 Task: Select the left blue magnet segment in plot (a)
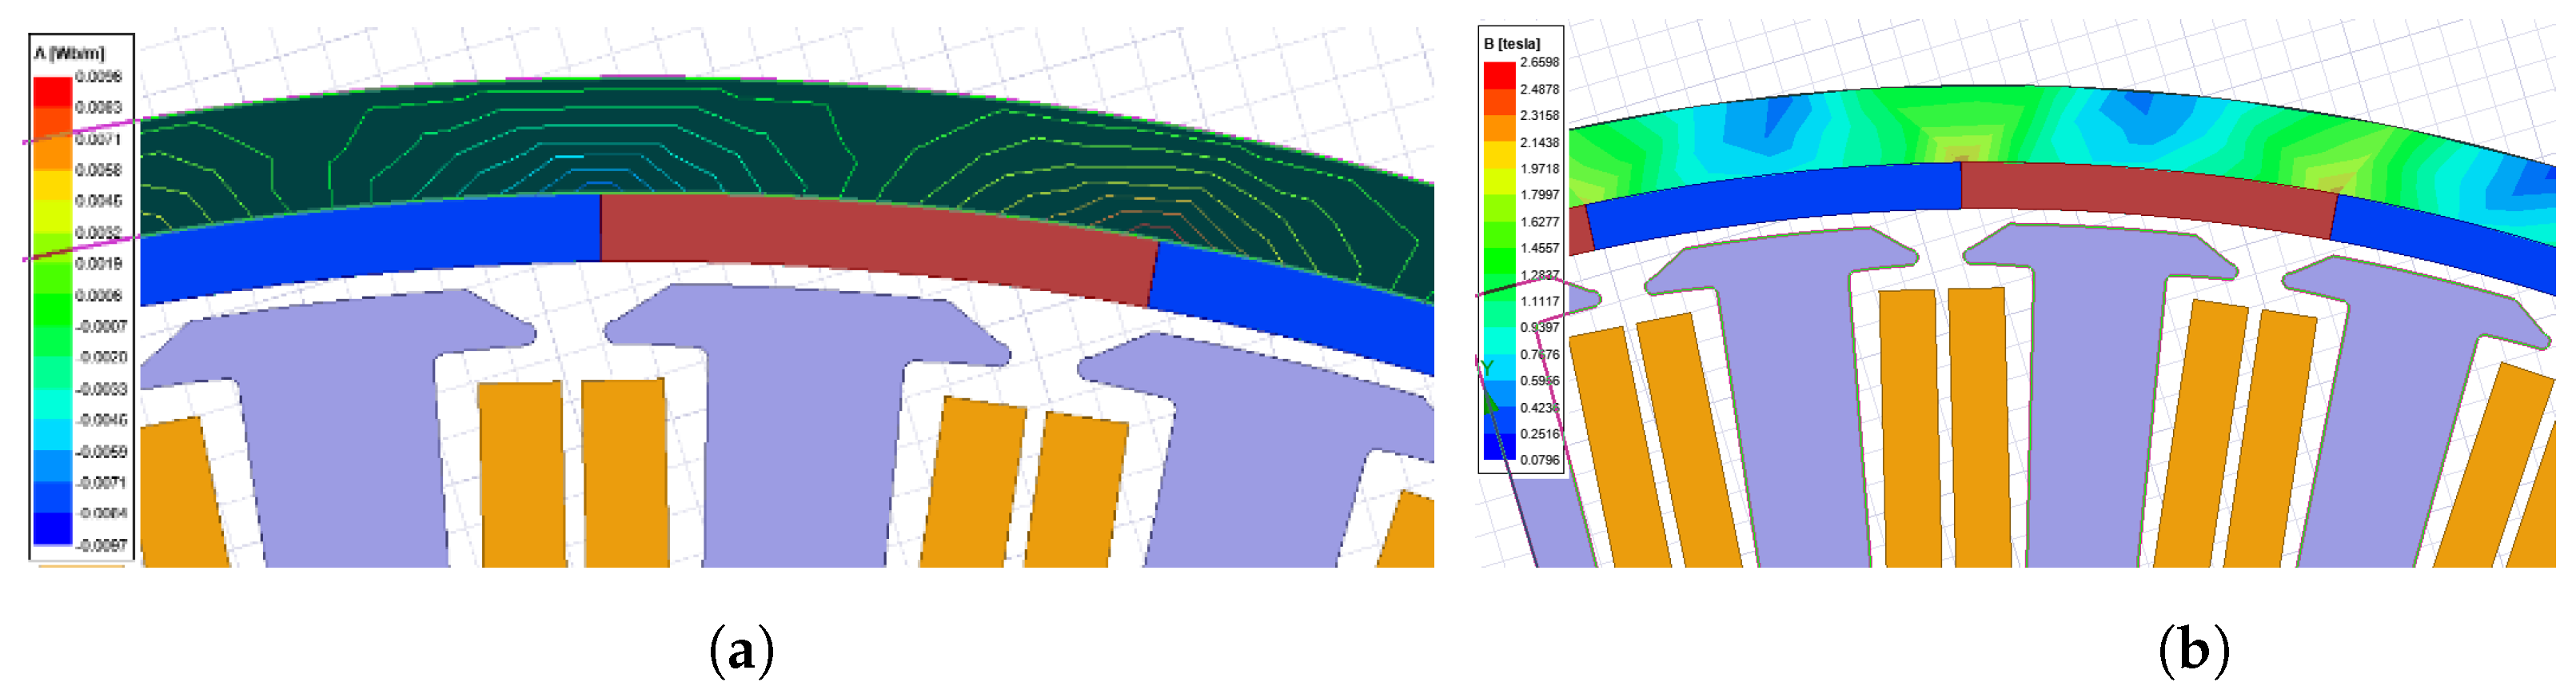coord(370,250)
